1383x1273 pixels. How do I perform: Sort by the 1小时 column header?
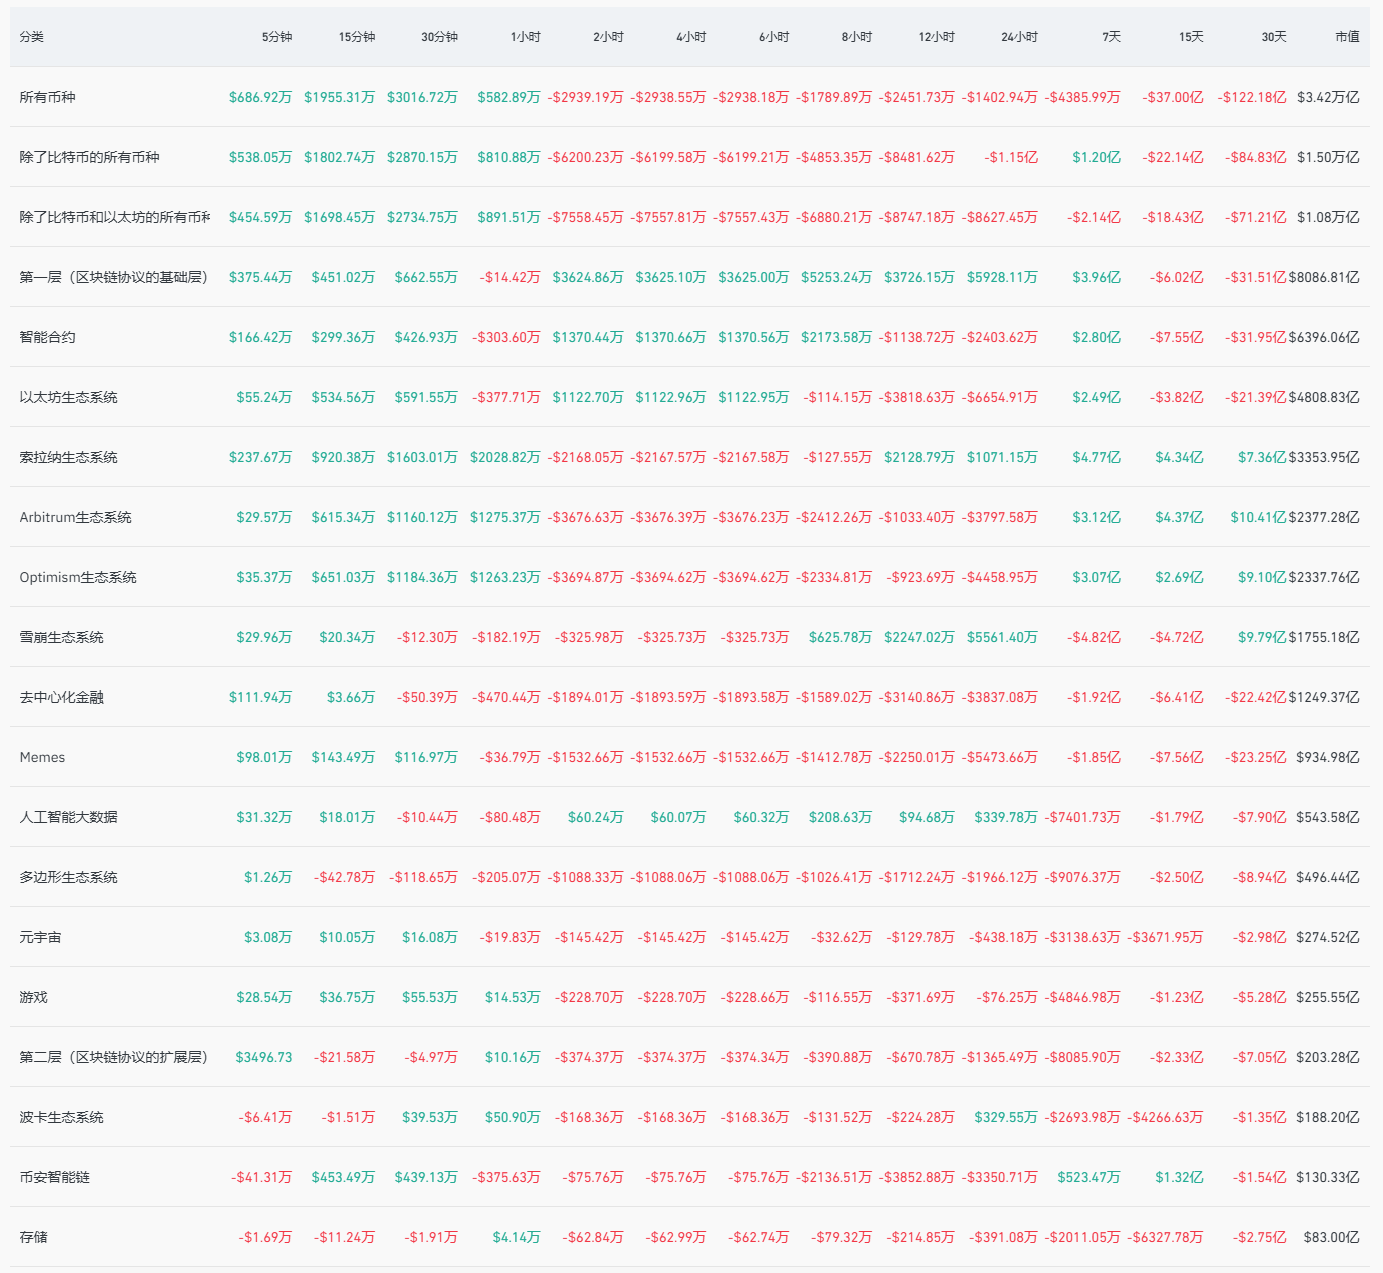pos(525,37)
